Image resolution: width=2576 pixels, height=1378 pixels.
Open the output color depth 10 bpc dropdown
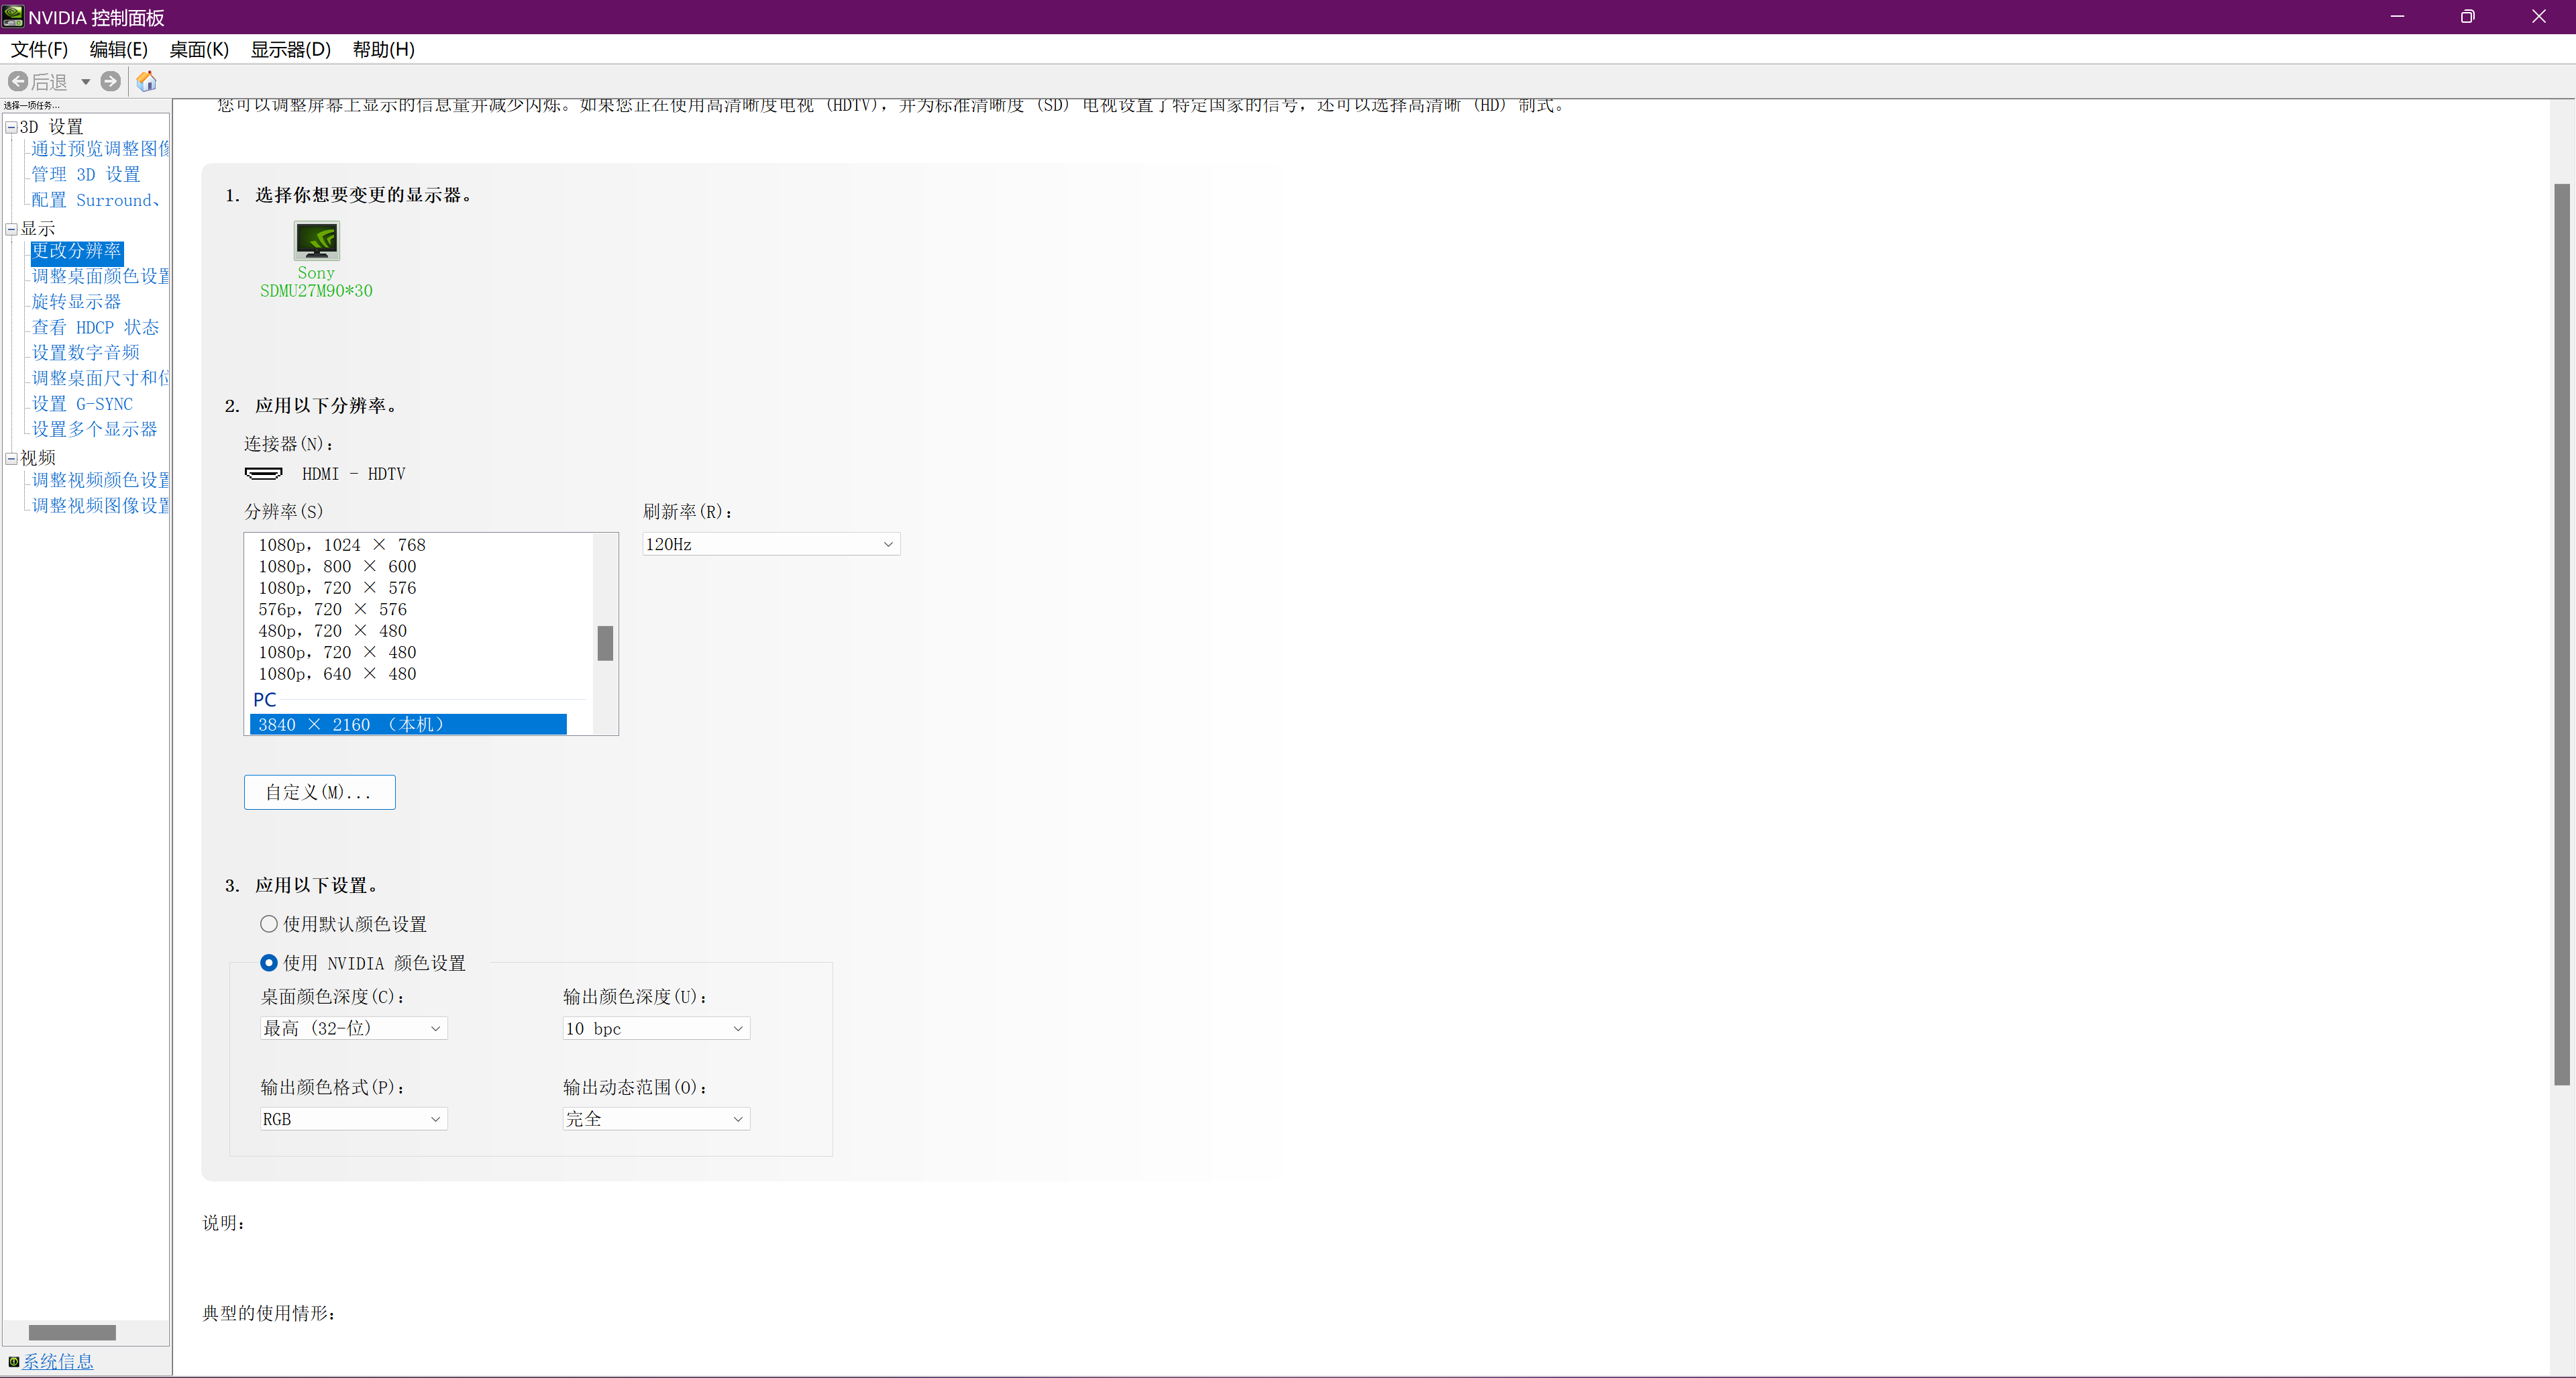coord(655,1028)
